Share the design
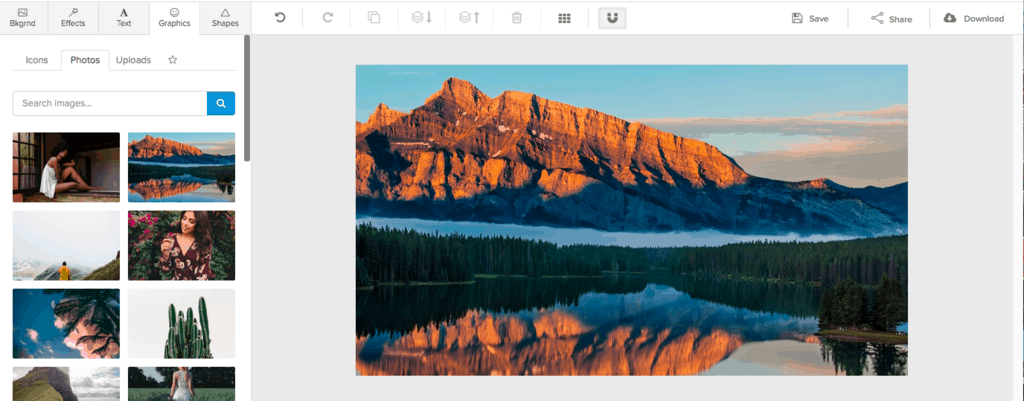The image size is (1024, 401). 891,18
